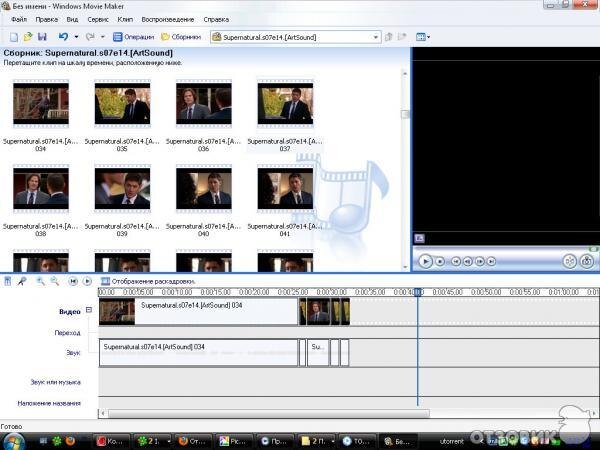Viewport: 600px width, 450px height.
Task: Open the Воспроизведение menu
Action: click(168, 20)
